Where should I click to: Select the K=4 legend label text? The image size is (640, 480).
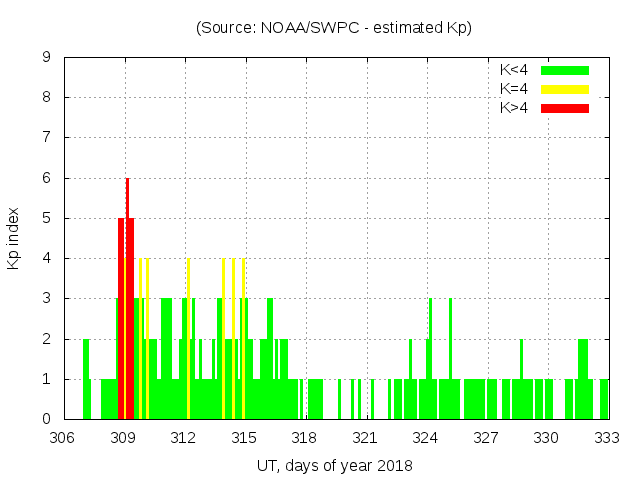pos(514,89)
